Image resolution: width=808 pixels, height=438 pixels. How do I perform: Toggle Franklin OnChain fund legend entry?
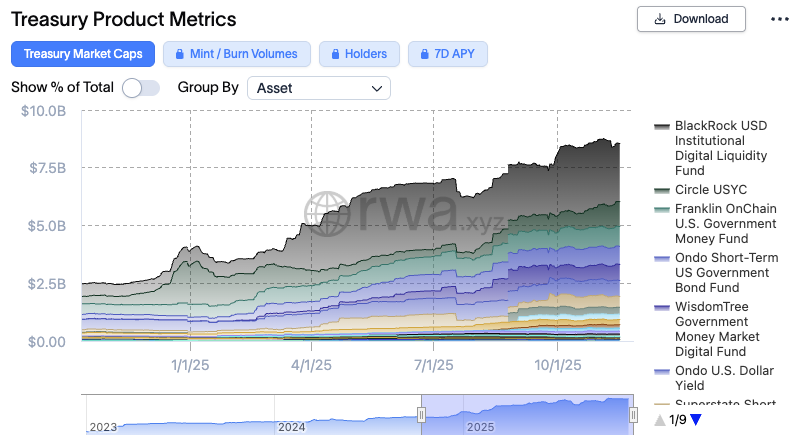[725, 223]
